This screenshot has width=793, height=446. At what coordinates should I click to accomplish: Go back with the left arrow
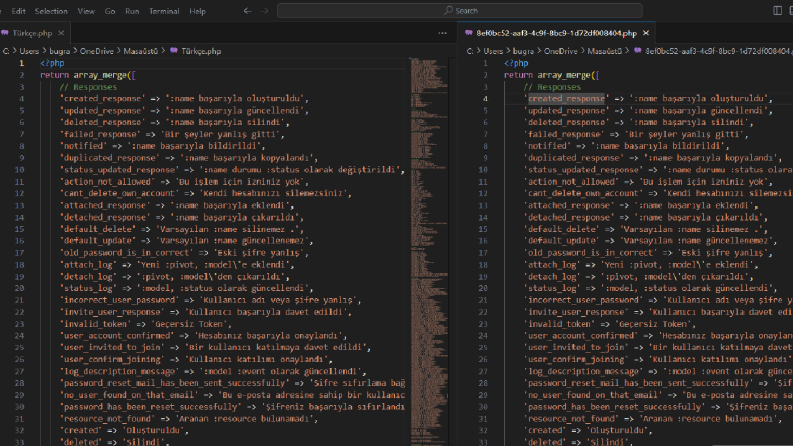coord(247,11)
